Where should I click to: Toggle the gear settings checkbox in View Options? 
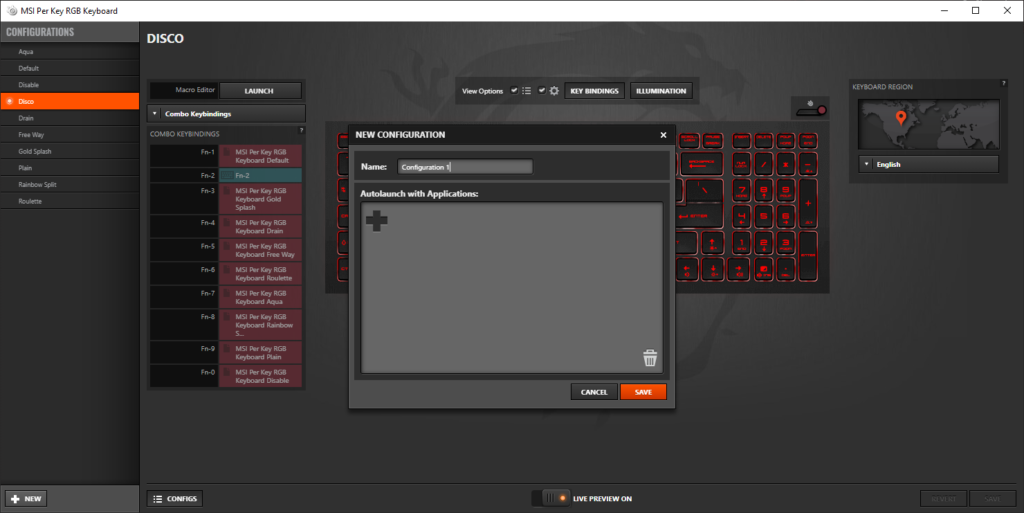pyautogui.click(x=541, y=91)
